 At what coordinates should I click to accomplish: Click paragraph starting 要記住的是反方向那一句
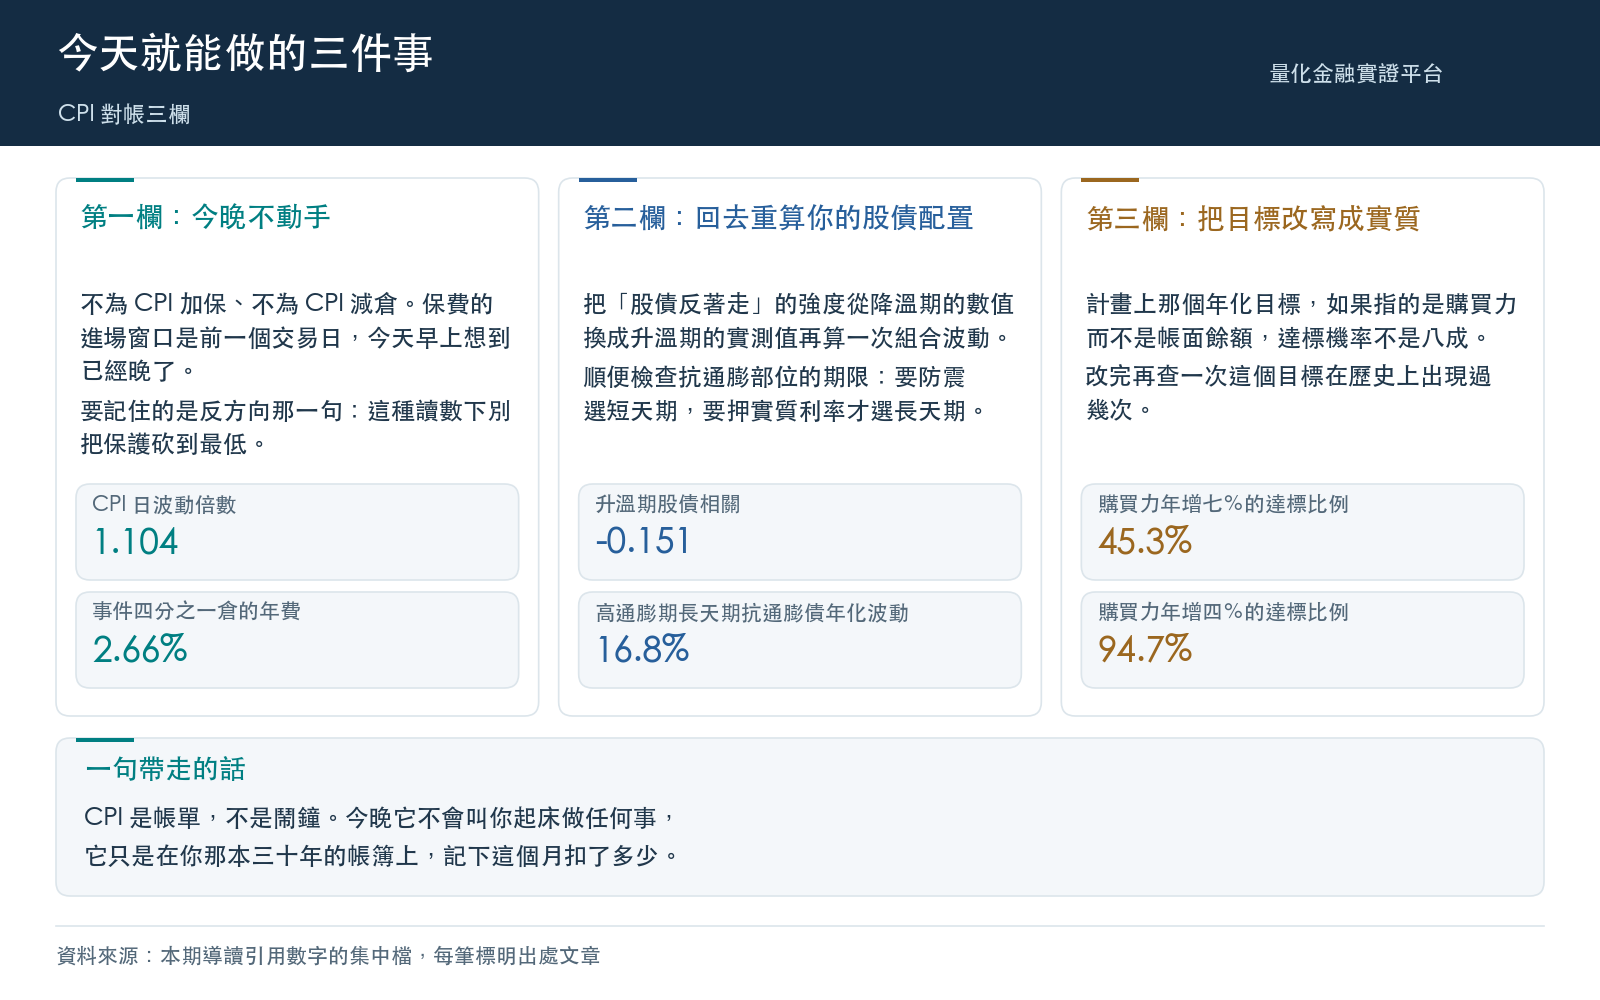click(x=296, y=427)
